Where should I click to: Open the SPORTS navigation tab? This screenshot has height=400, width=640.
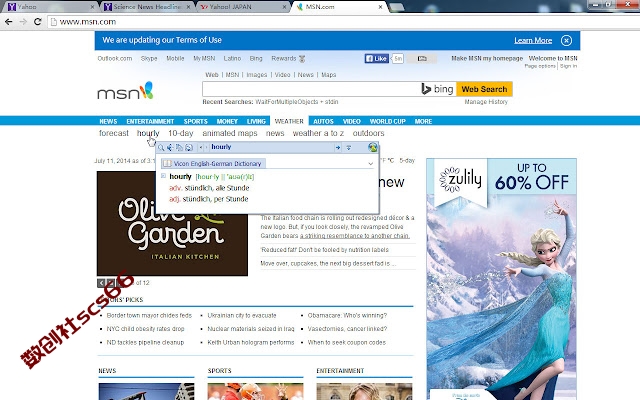click(x=196, y=121)
